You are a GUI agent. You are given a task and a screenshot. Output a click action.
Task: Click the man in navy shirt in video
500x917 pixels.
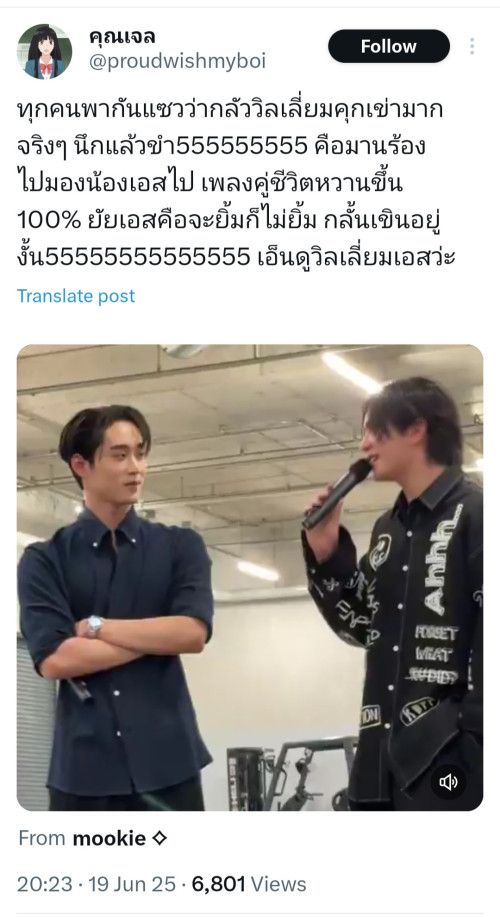[117, 602]
